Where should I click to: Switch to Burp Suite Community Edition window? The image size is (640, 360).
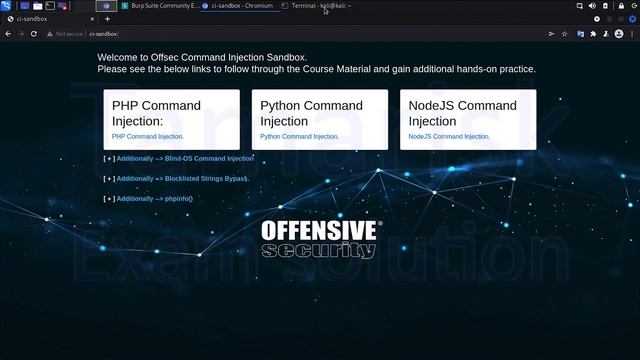(x=161, y=6)
